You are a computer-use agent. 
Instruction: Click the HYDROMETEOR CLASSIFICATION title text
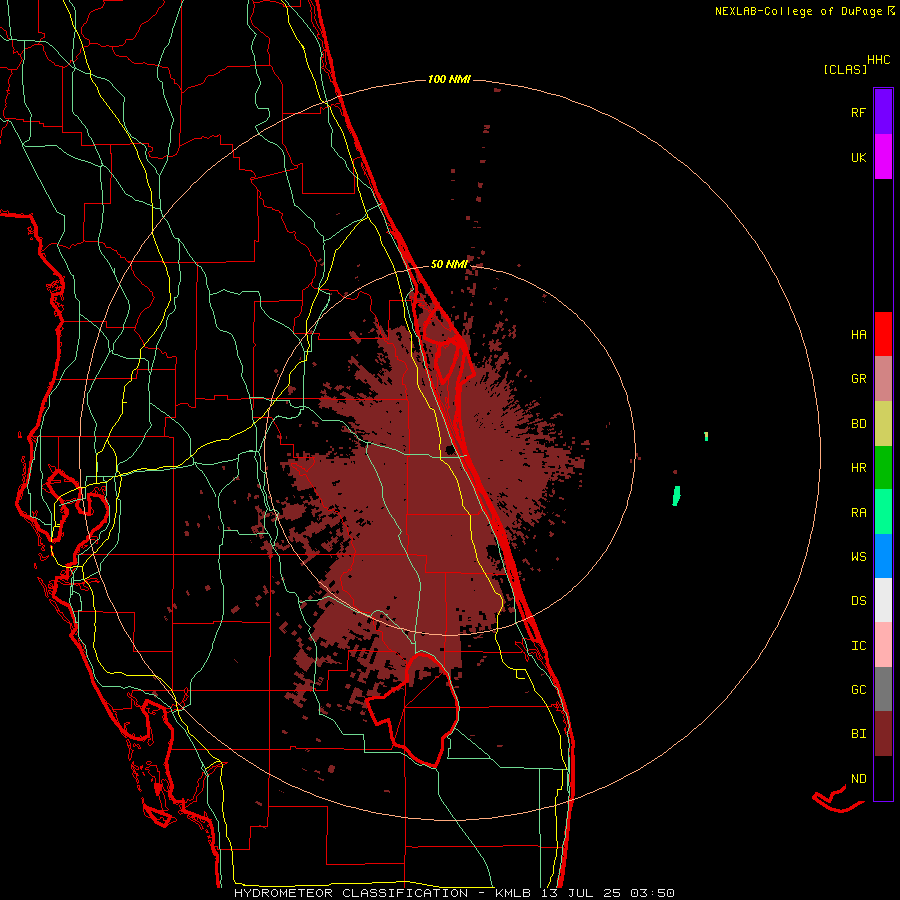pos(351,893)
